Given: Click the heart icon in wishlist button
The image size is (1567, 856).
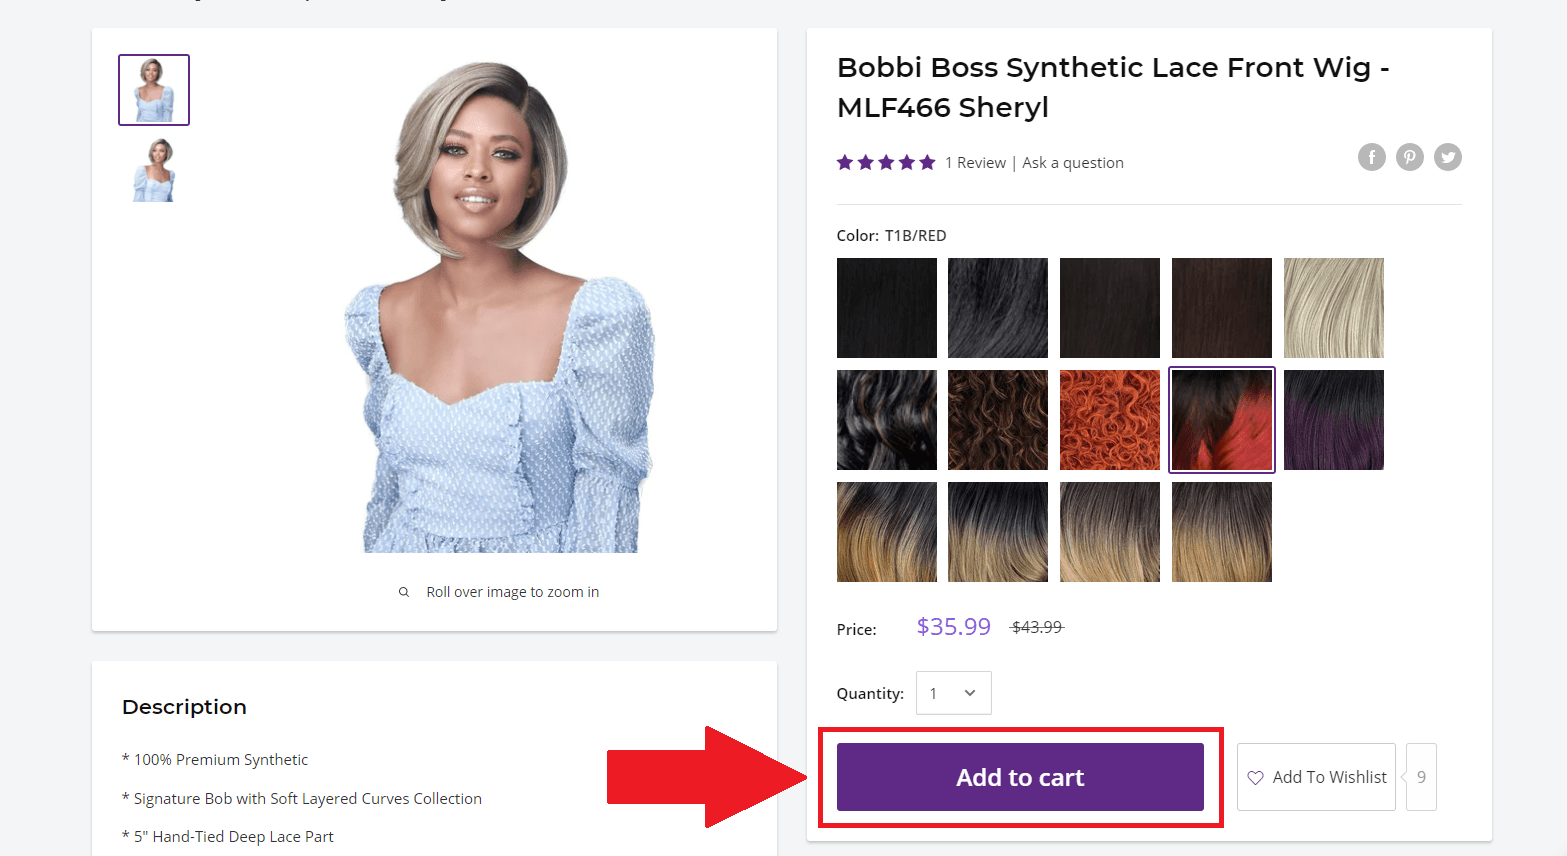Looking at the screenshot, I should pos(1255,778).
